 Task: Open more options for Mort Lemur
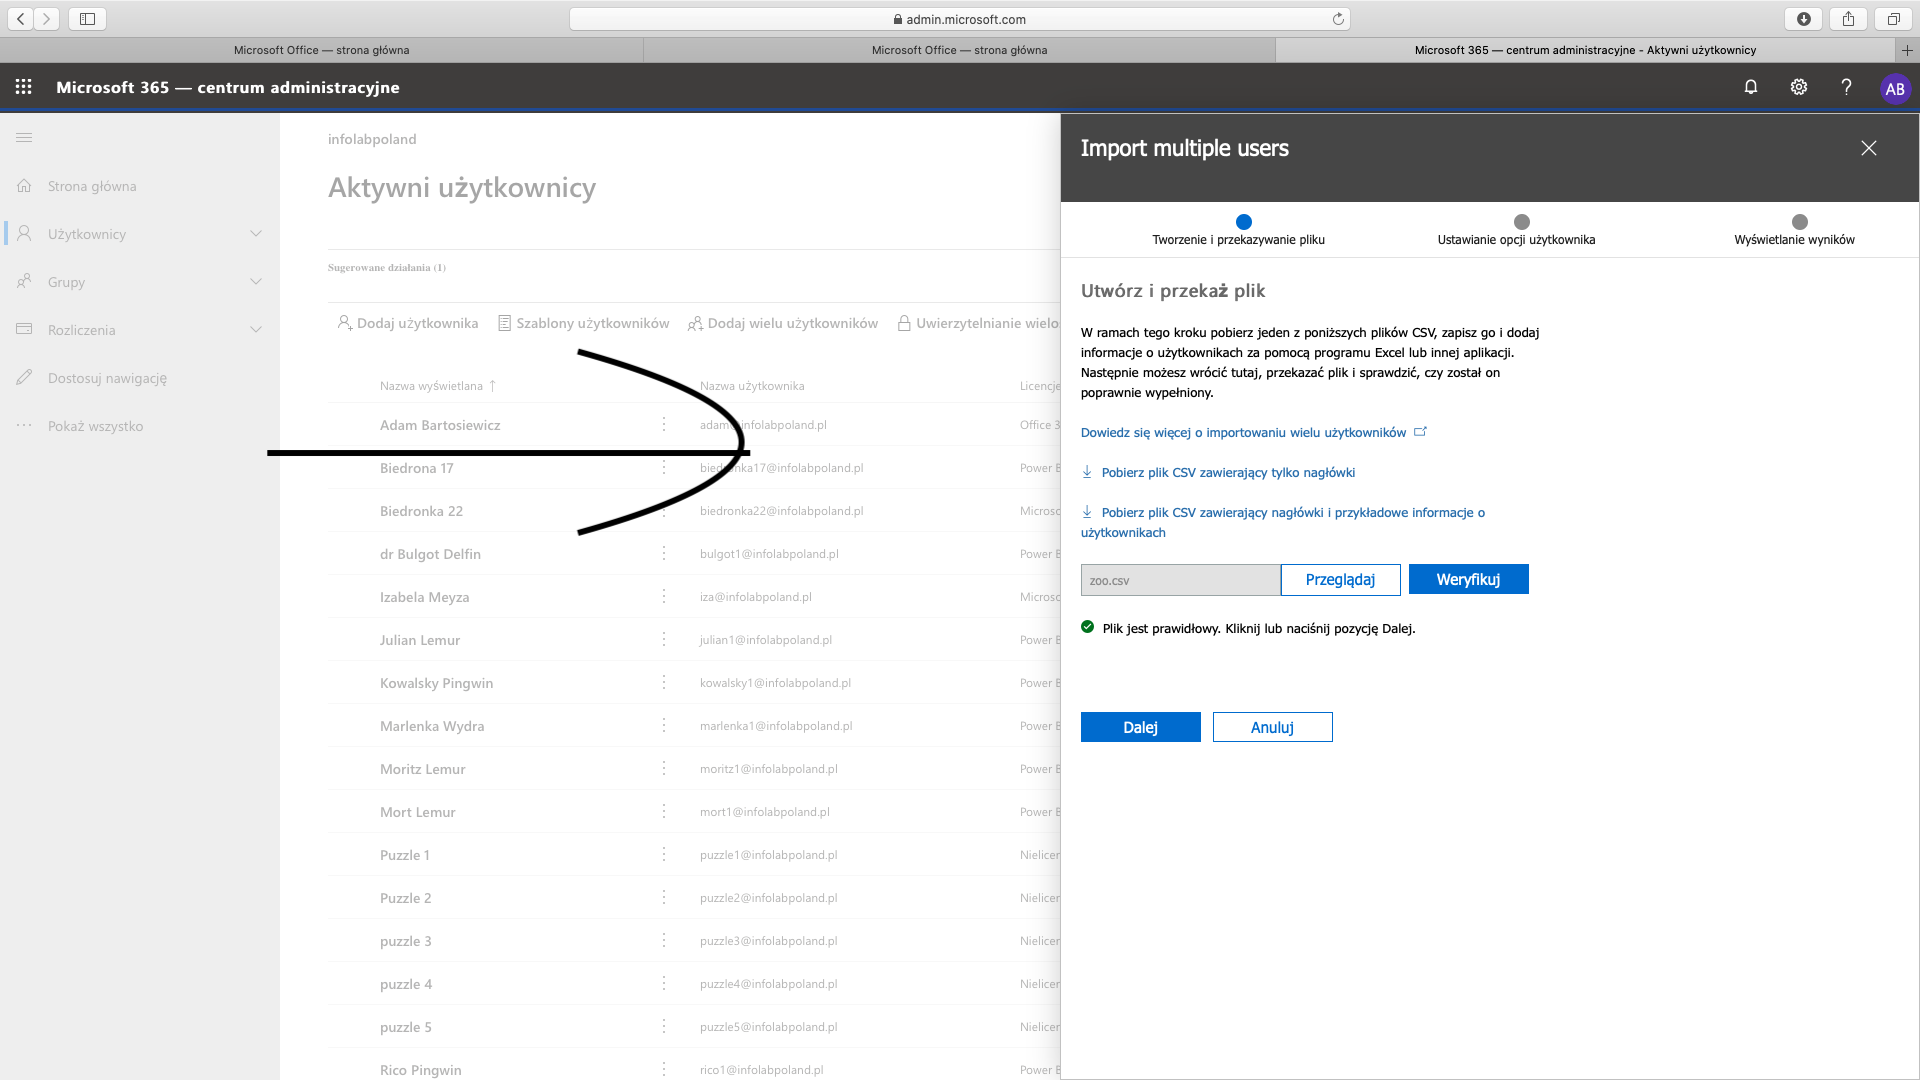coord(664,812)
